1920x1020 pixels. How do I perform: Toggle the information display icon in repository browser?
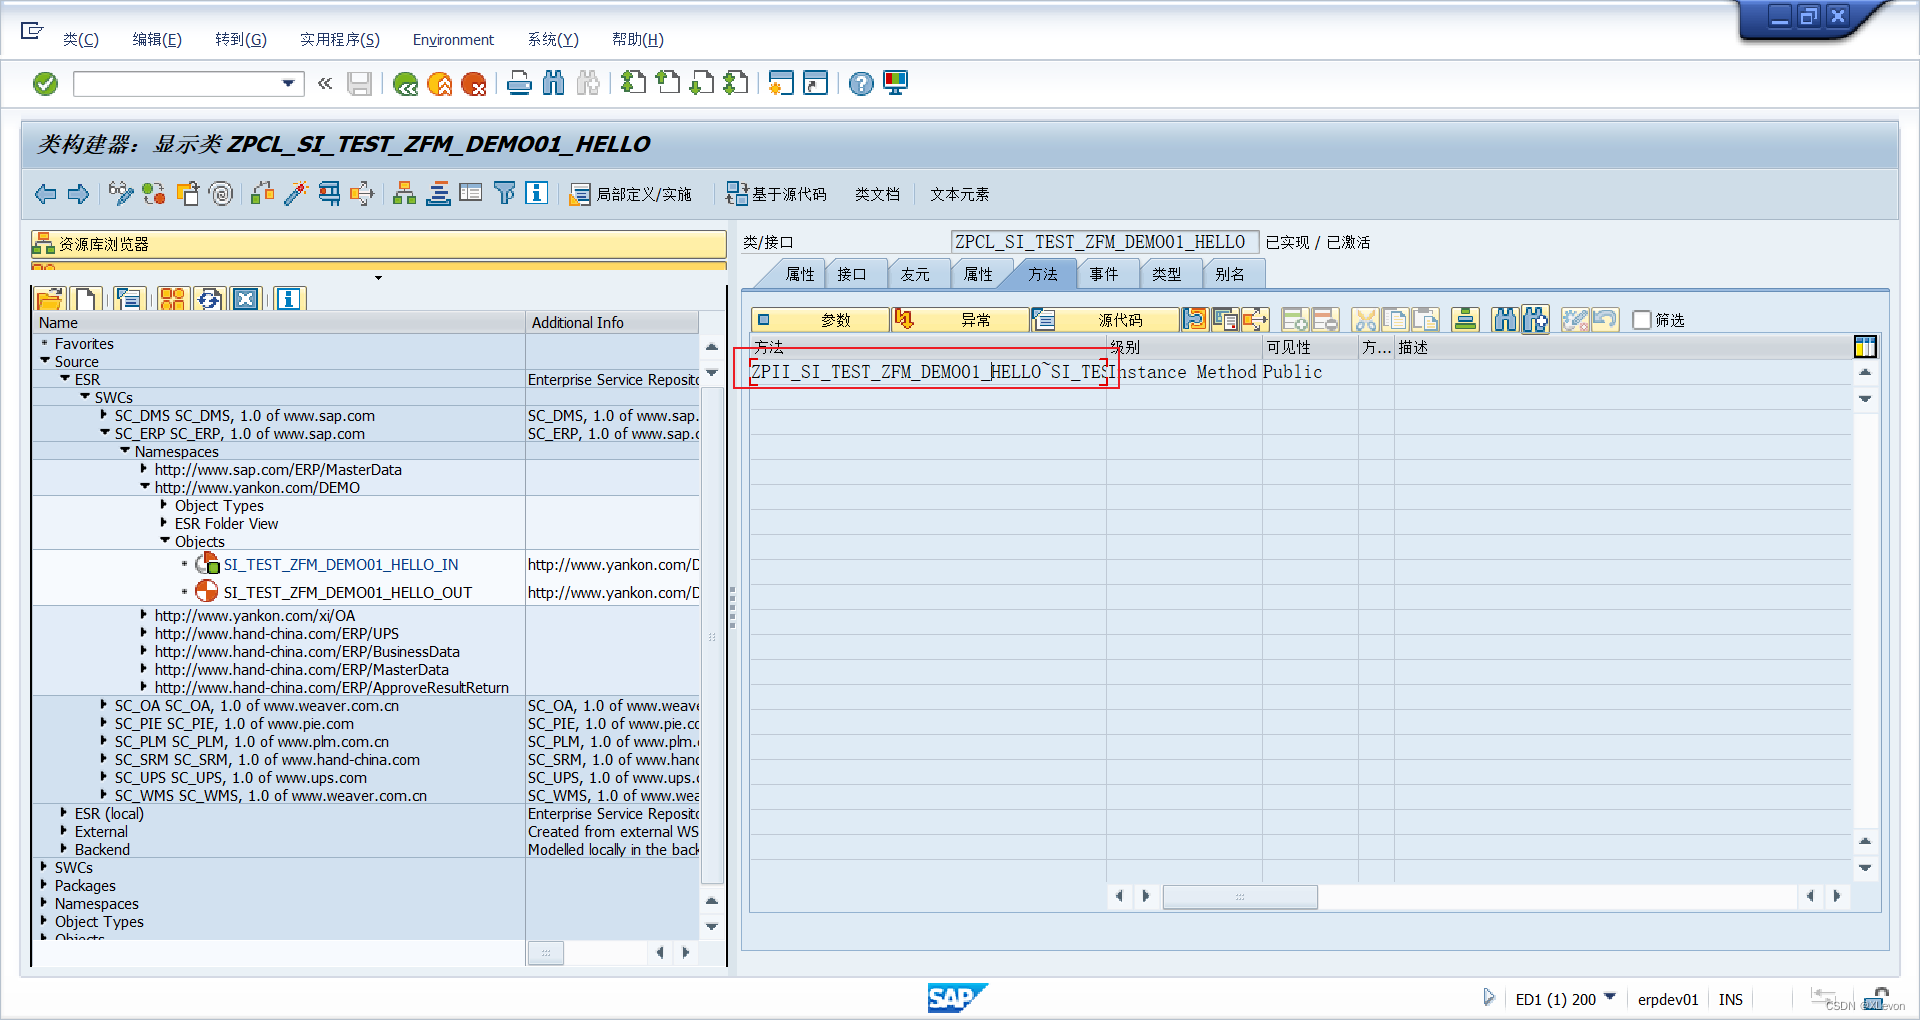click(288, 298)
